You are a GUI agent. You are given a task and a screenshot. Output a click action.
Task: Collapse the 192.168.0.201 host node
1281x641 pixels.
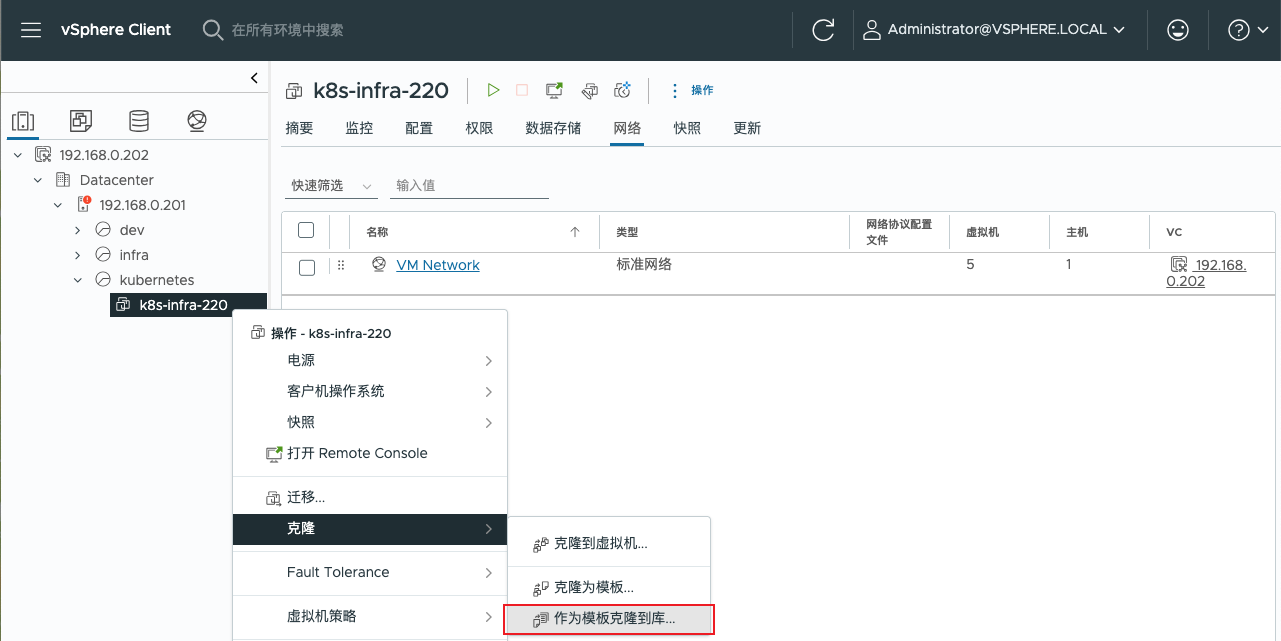tap(58, 205)
